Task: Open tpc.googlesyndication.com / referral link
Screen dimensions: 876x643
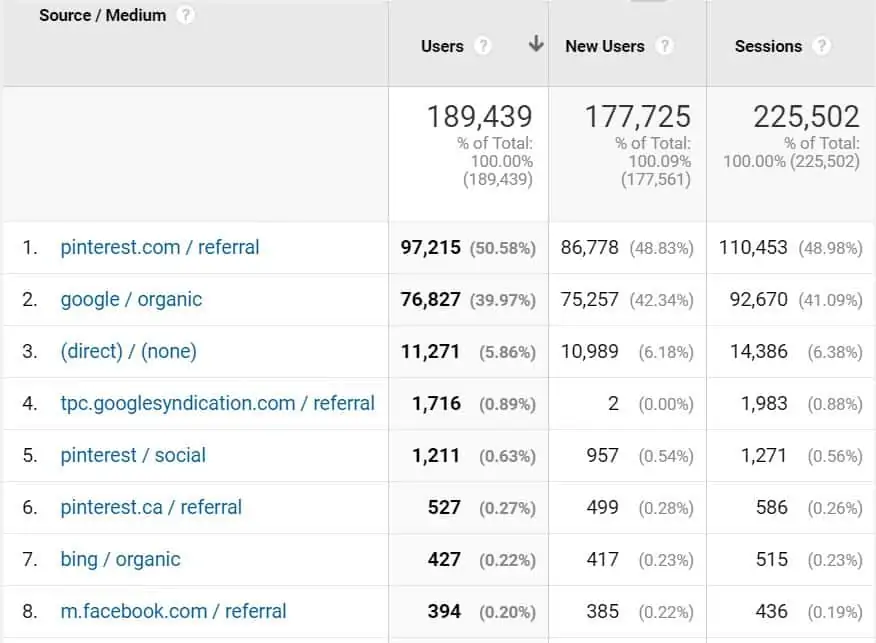Action: (x=217, y=403)
